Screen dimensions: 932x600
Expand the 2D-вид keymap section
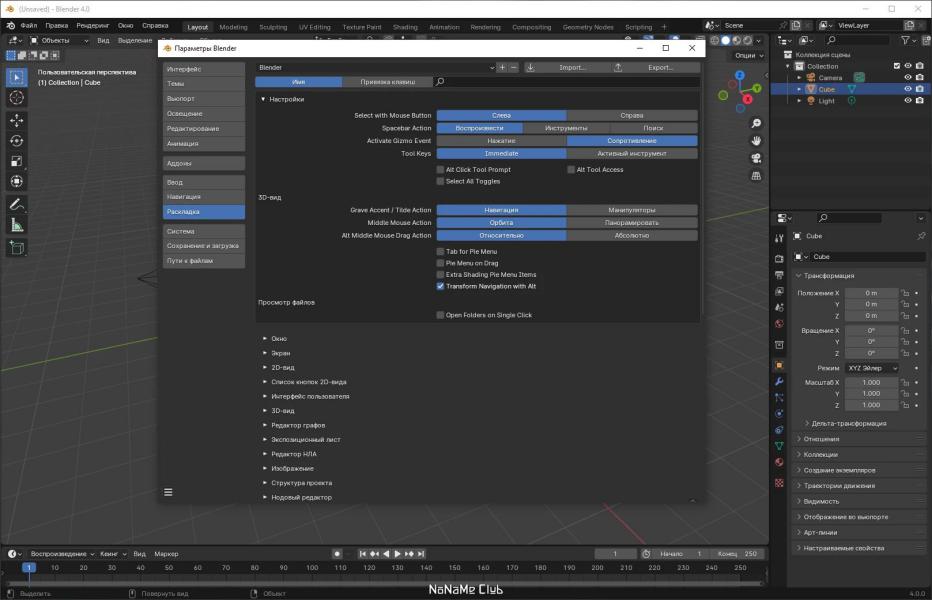click(265, 367)
